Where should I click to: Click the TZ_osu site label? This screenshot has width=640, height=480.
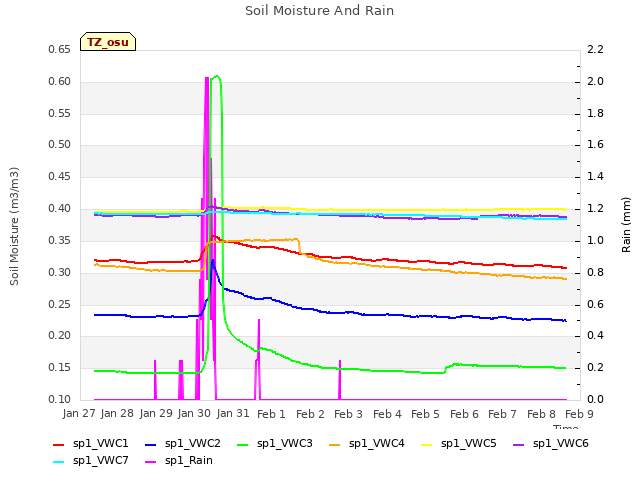(108, 42)
